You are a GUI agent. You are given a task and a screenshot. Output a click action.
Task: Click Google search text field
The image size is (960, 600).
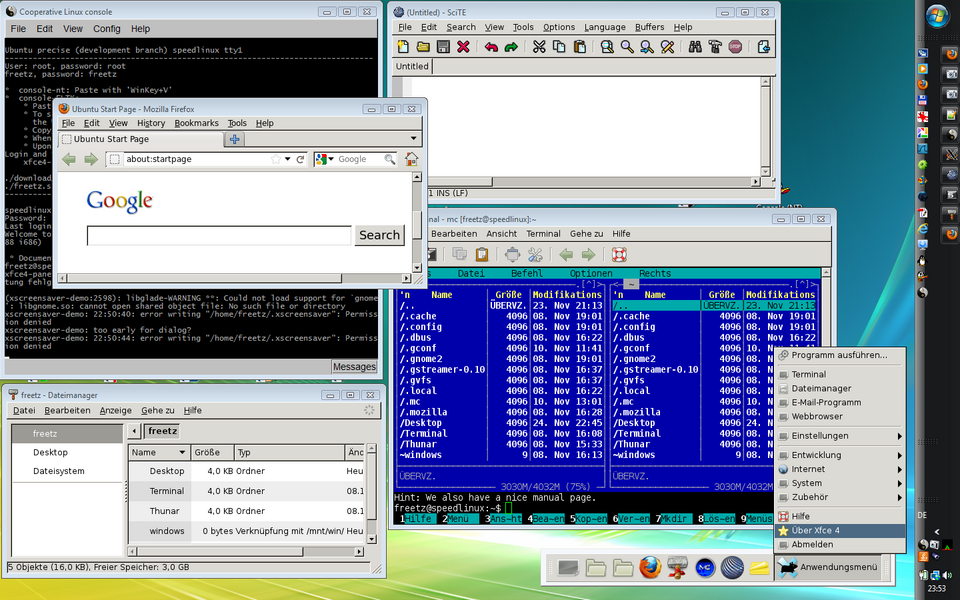pos(219,236)
